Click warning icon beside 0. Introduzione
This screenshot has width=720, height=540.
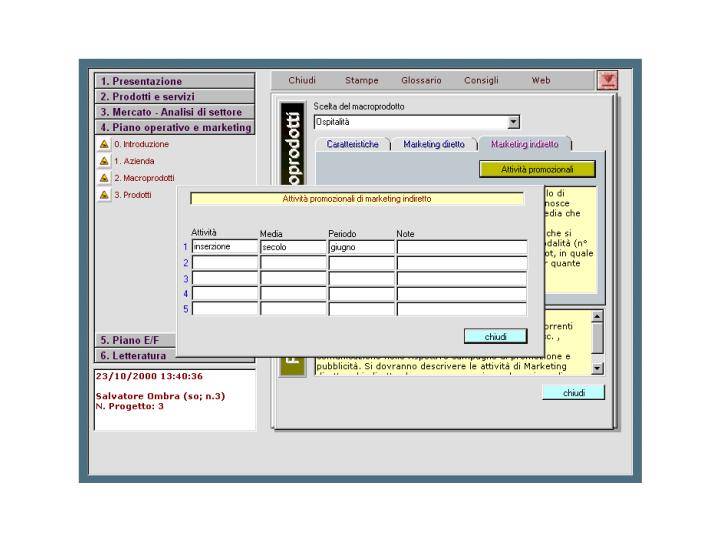104,144
